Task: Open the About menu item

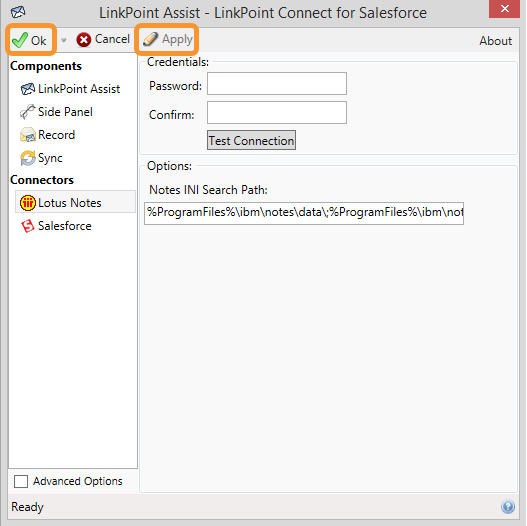Action: pos(495,41)
